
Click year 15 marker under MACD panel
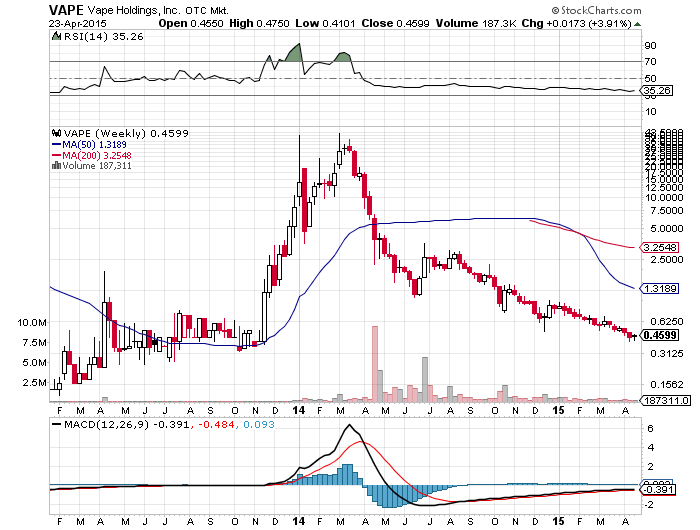(x=558, y=521)
